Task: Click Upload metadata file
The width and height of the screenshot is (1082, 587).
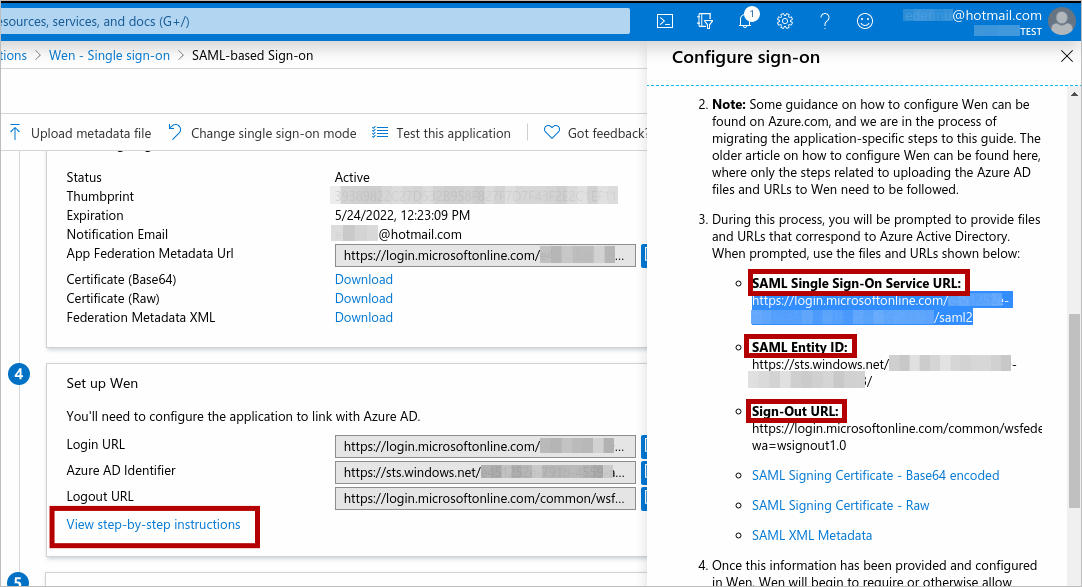Action: [80, 133]
